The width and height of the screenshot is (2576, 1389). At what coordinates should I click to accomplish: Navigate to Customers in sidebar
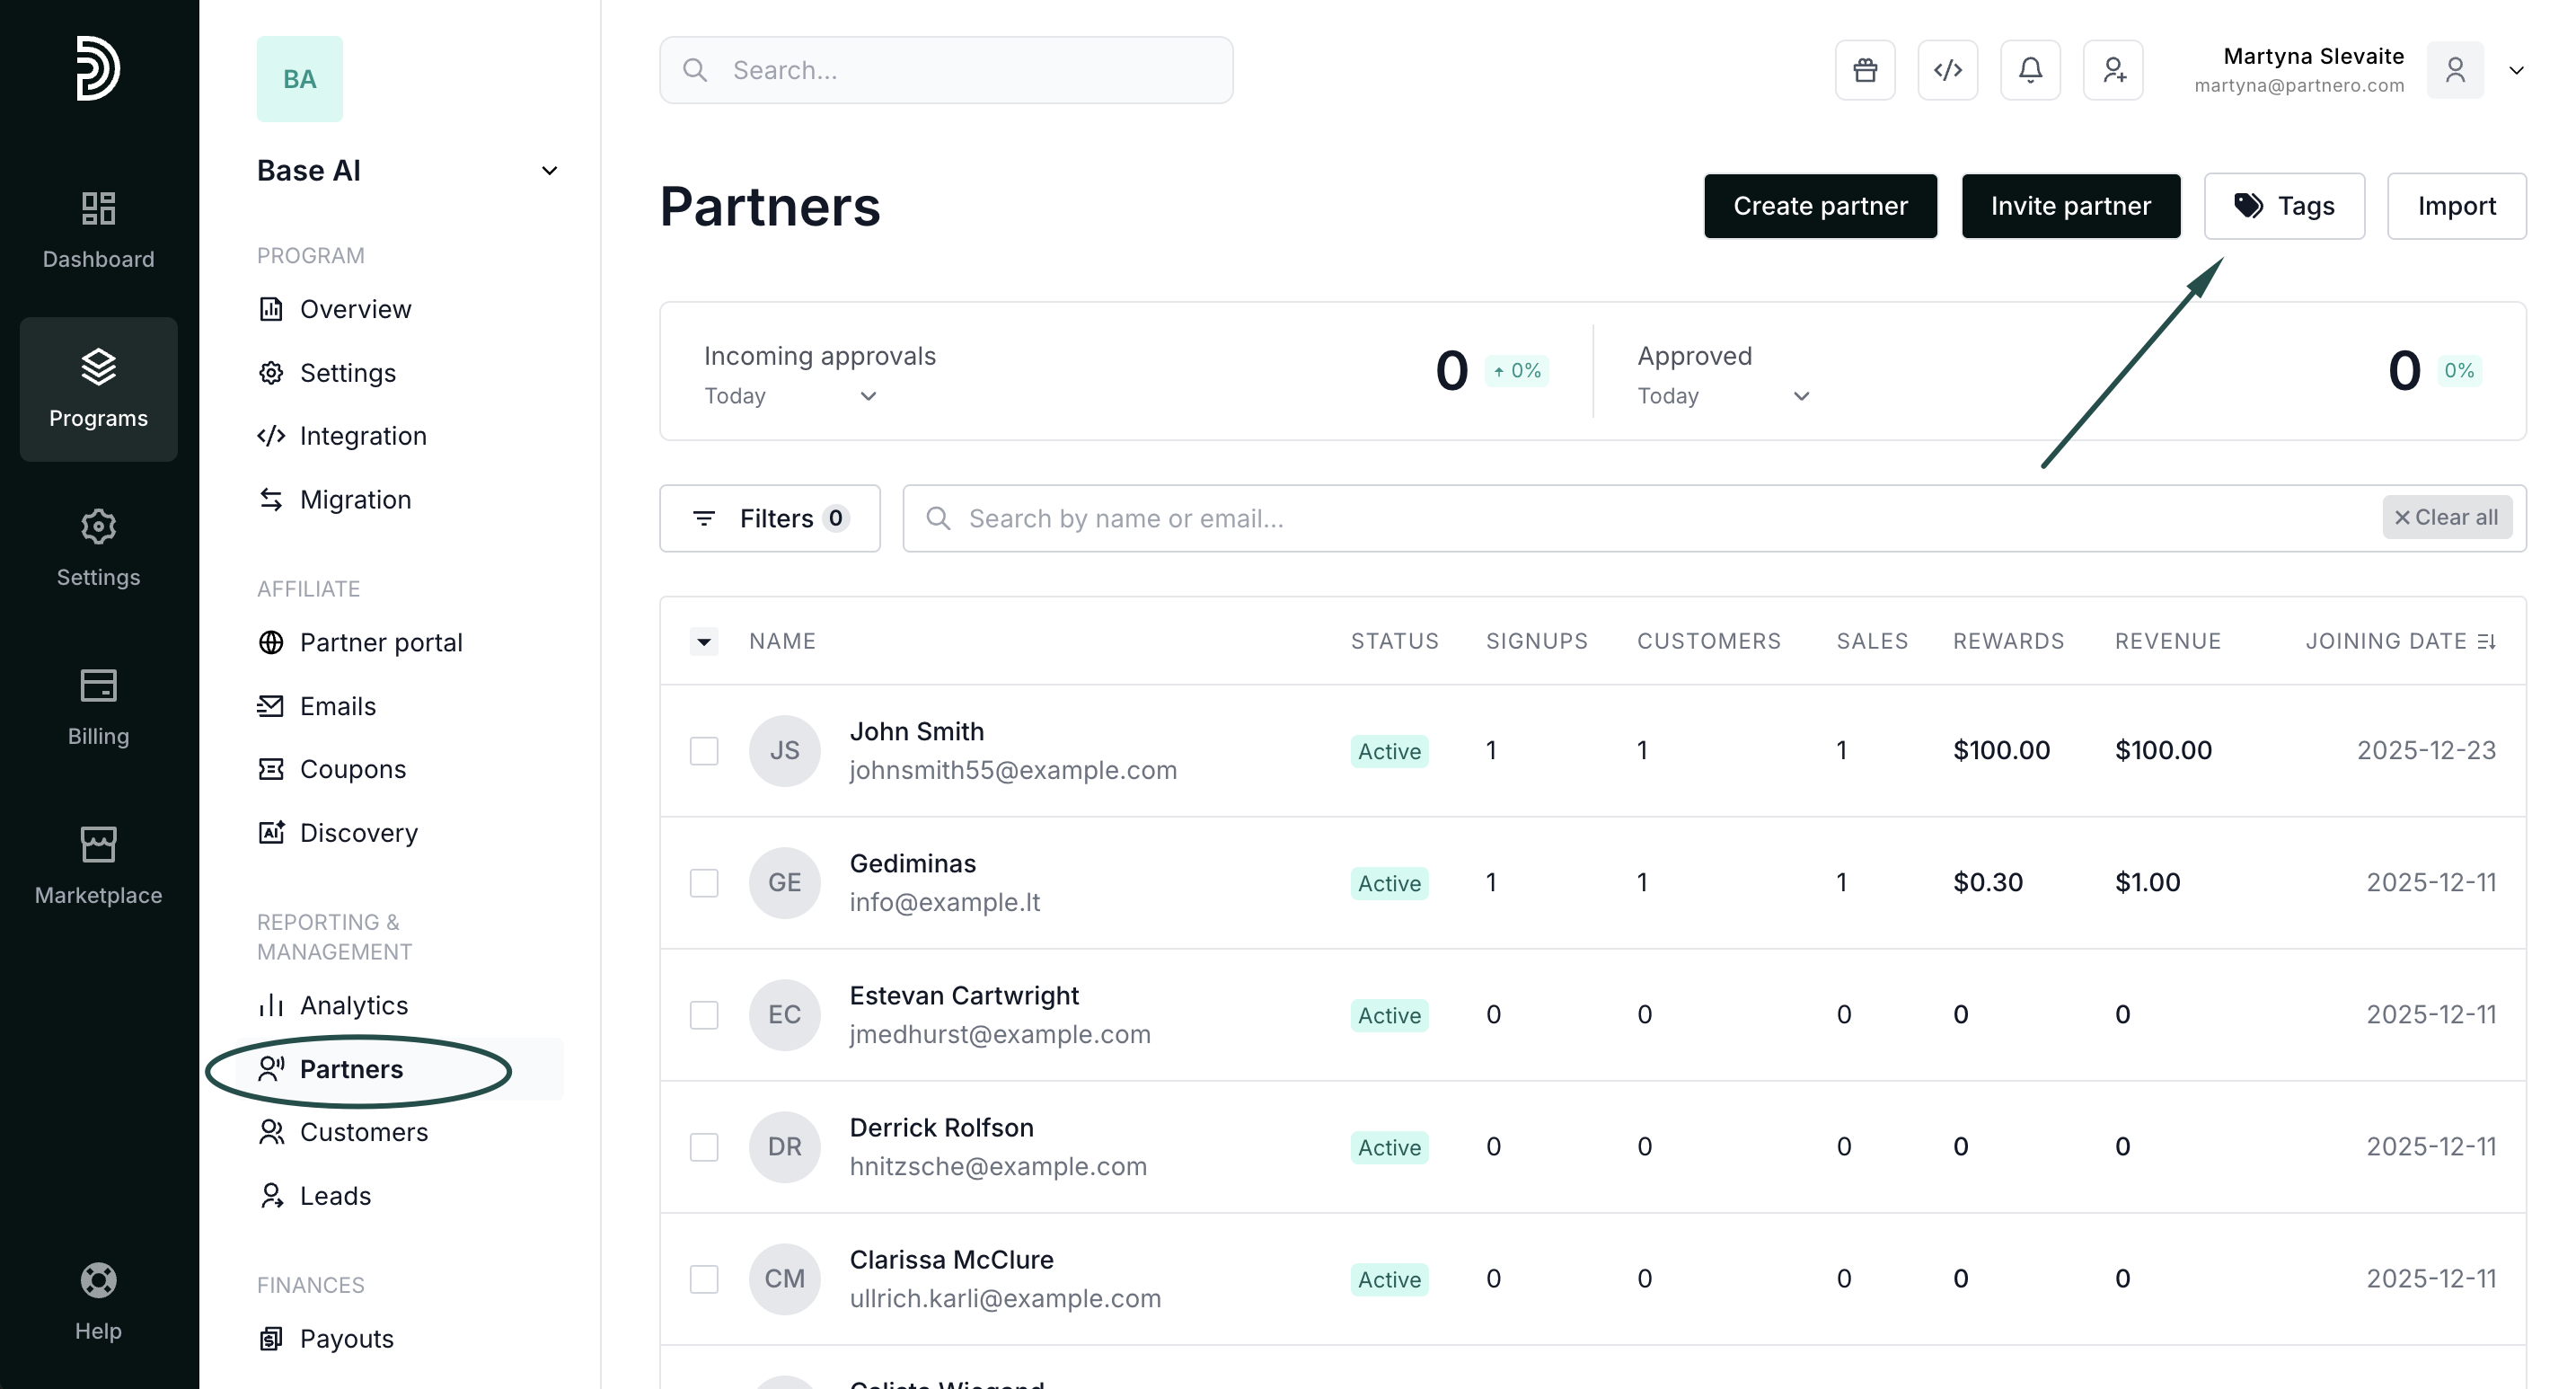pos(363,1132)
